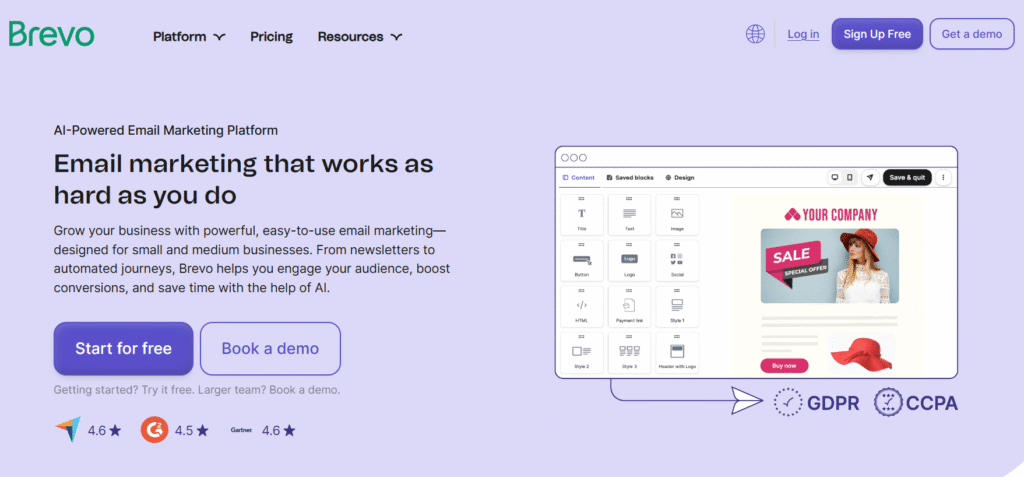Click the send paper-plane icon

870,177
